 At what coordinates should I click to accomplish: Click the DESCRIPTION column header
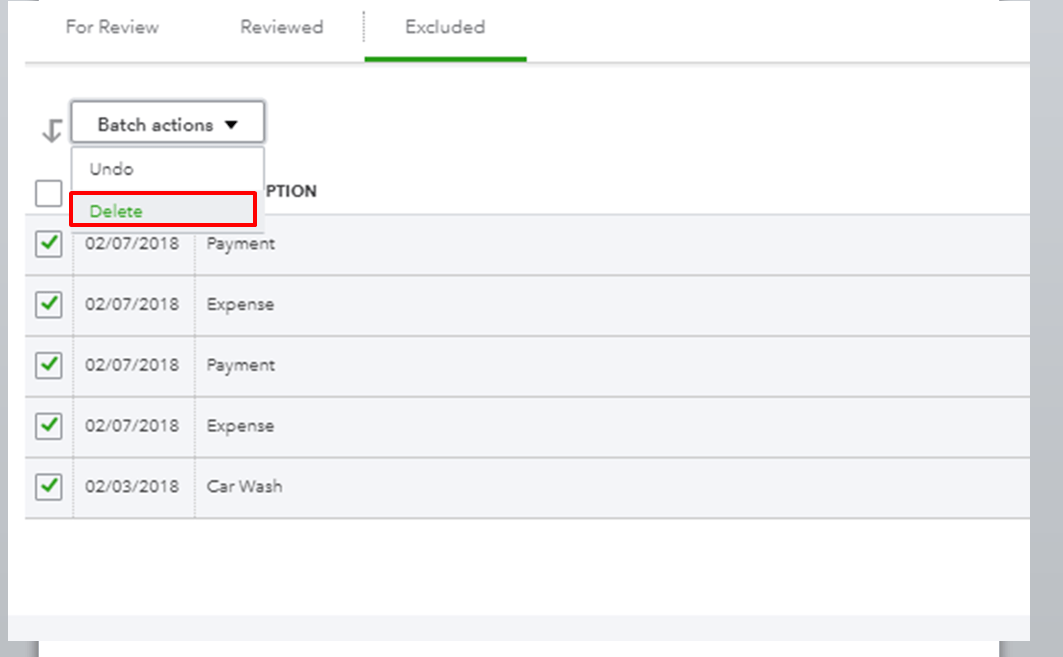click(292, 191)
